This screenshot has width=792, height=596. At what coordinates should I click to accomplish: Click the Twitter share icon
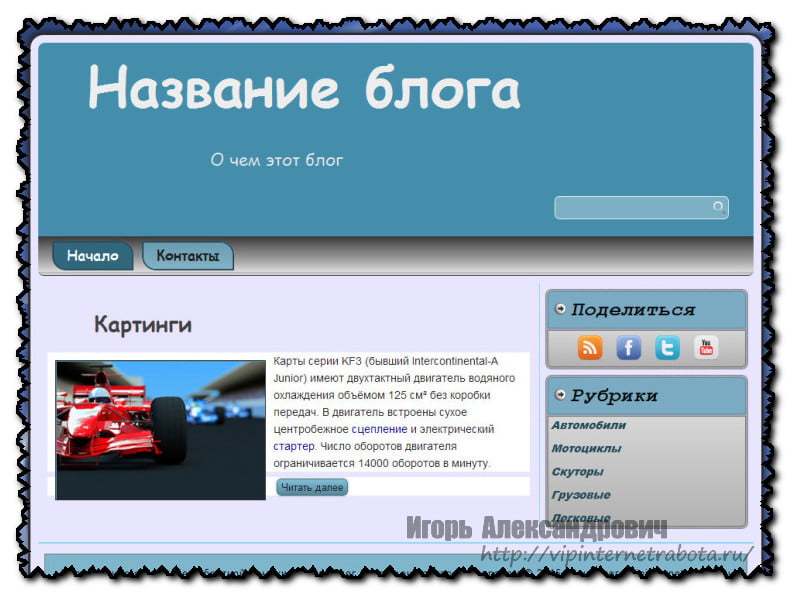pyautogui.click(x=667, y=347)
